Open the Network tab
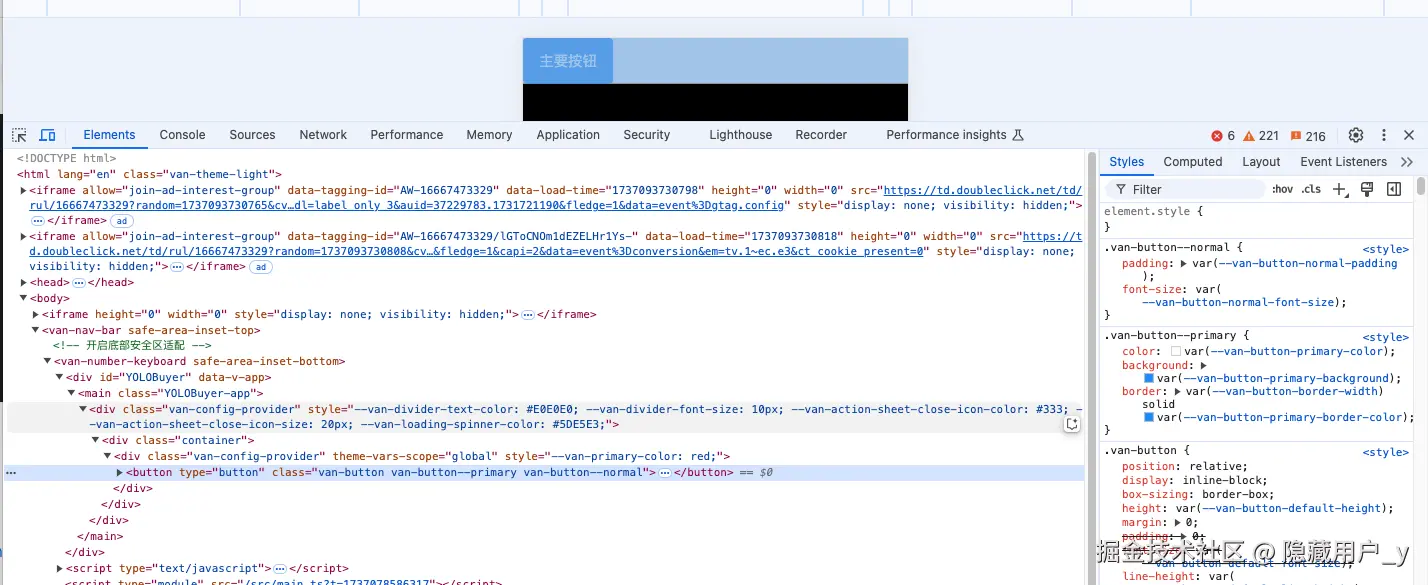The image size is (1428, 585). 323,135
